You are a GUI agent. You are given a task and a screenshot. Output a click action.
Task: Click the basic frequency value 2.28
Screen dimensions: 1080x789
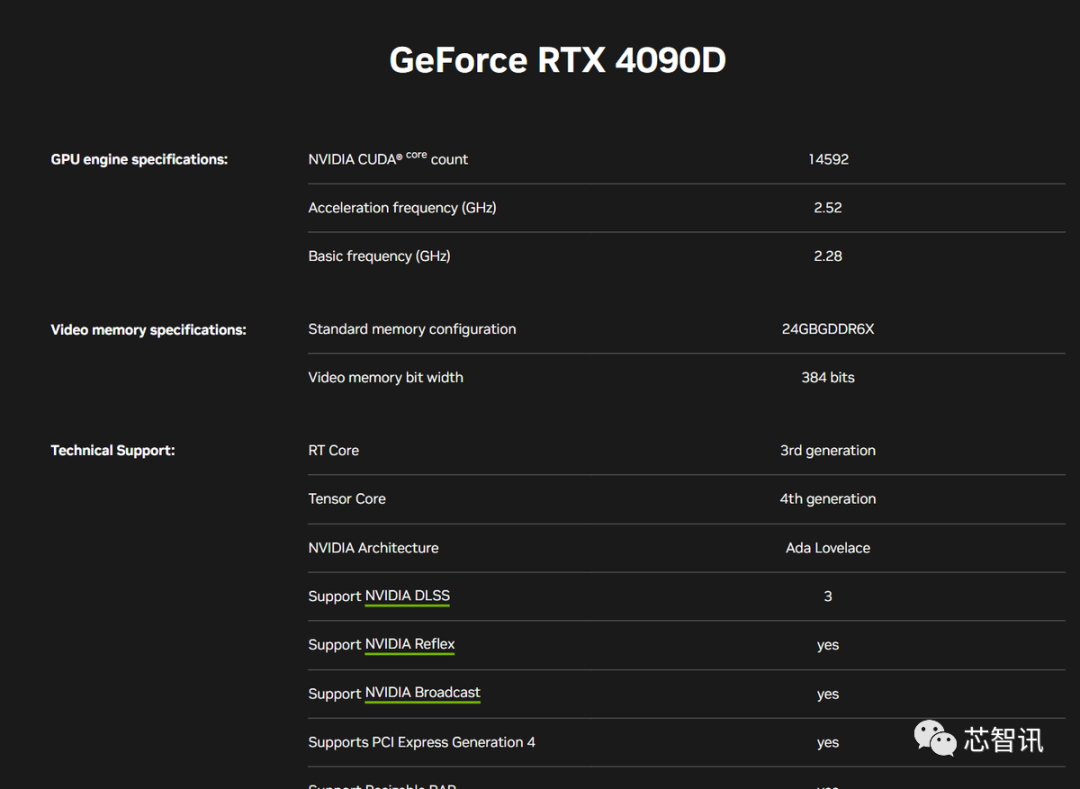[828, 256]
